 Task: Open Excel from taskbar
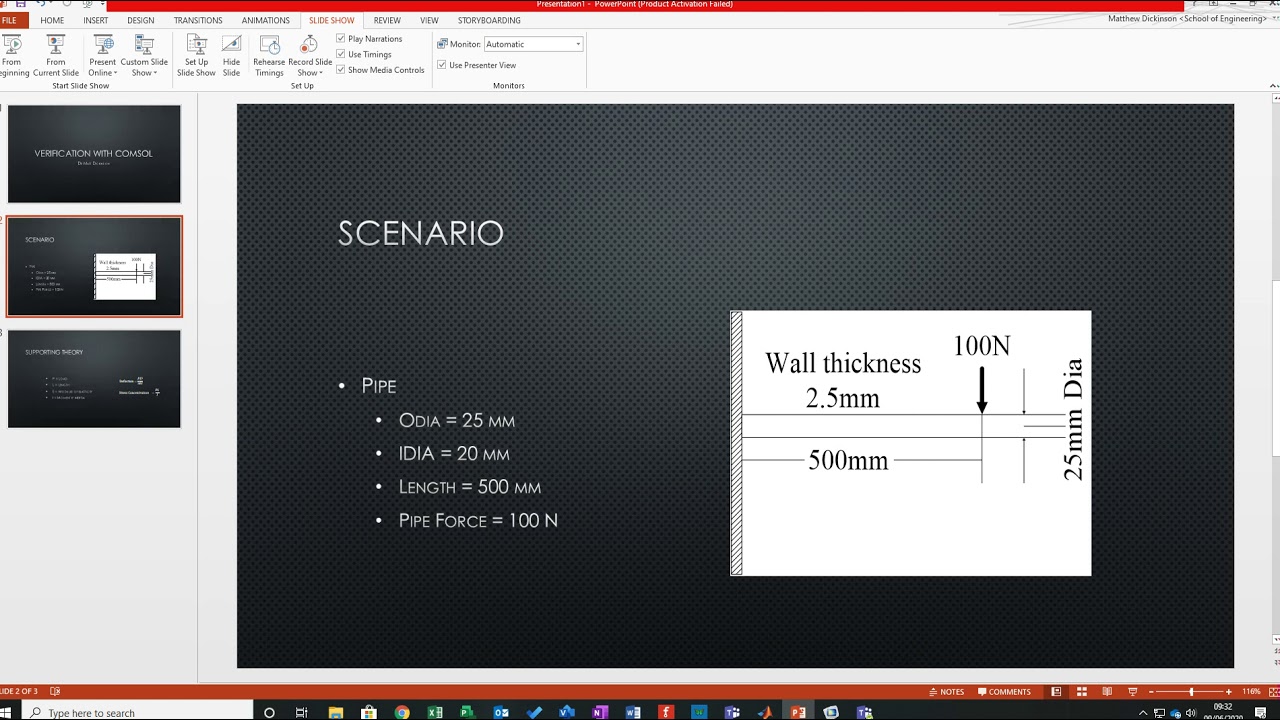[435, 712]
